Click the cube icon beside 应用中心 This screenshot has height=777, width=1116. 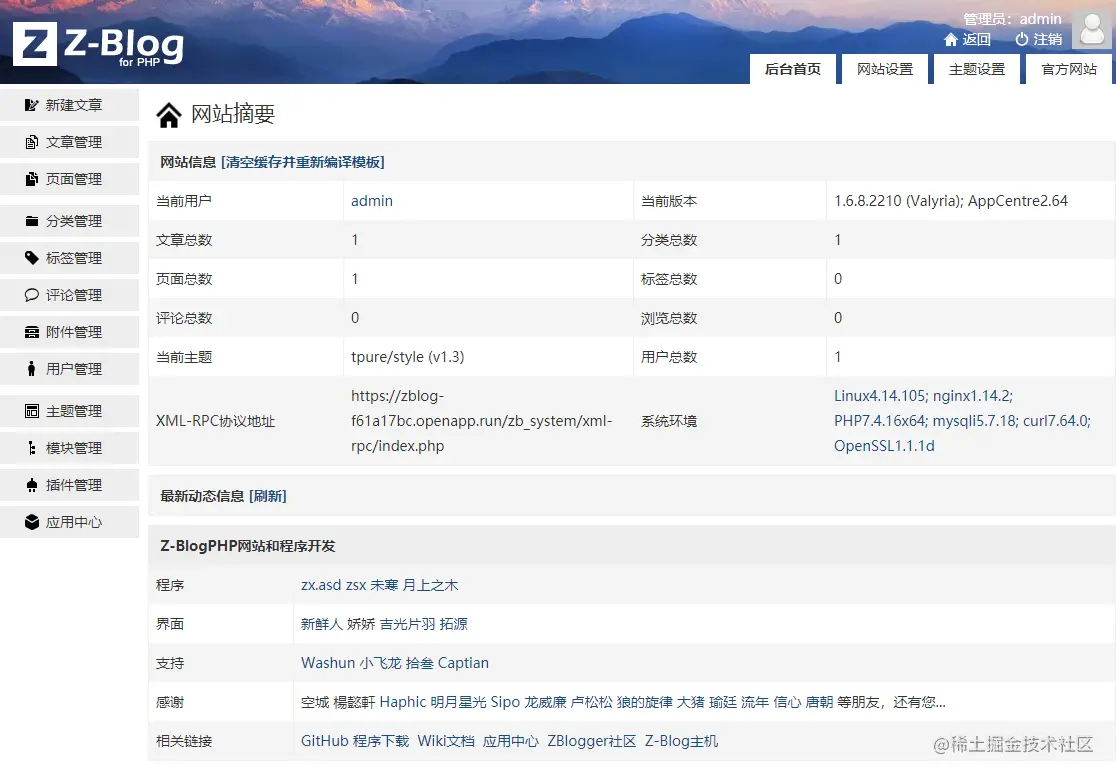[x=31, y=522]
